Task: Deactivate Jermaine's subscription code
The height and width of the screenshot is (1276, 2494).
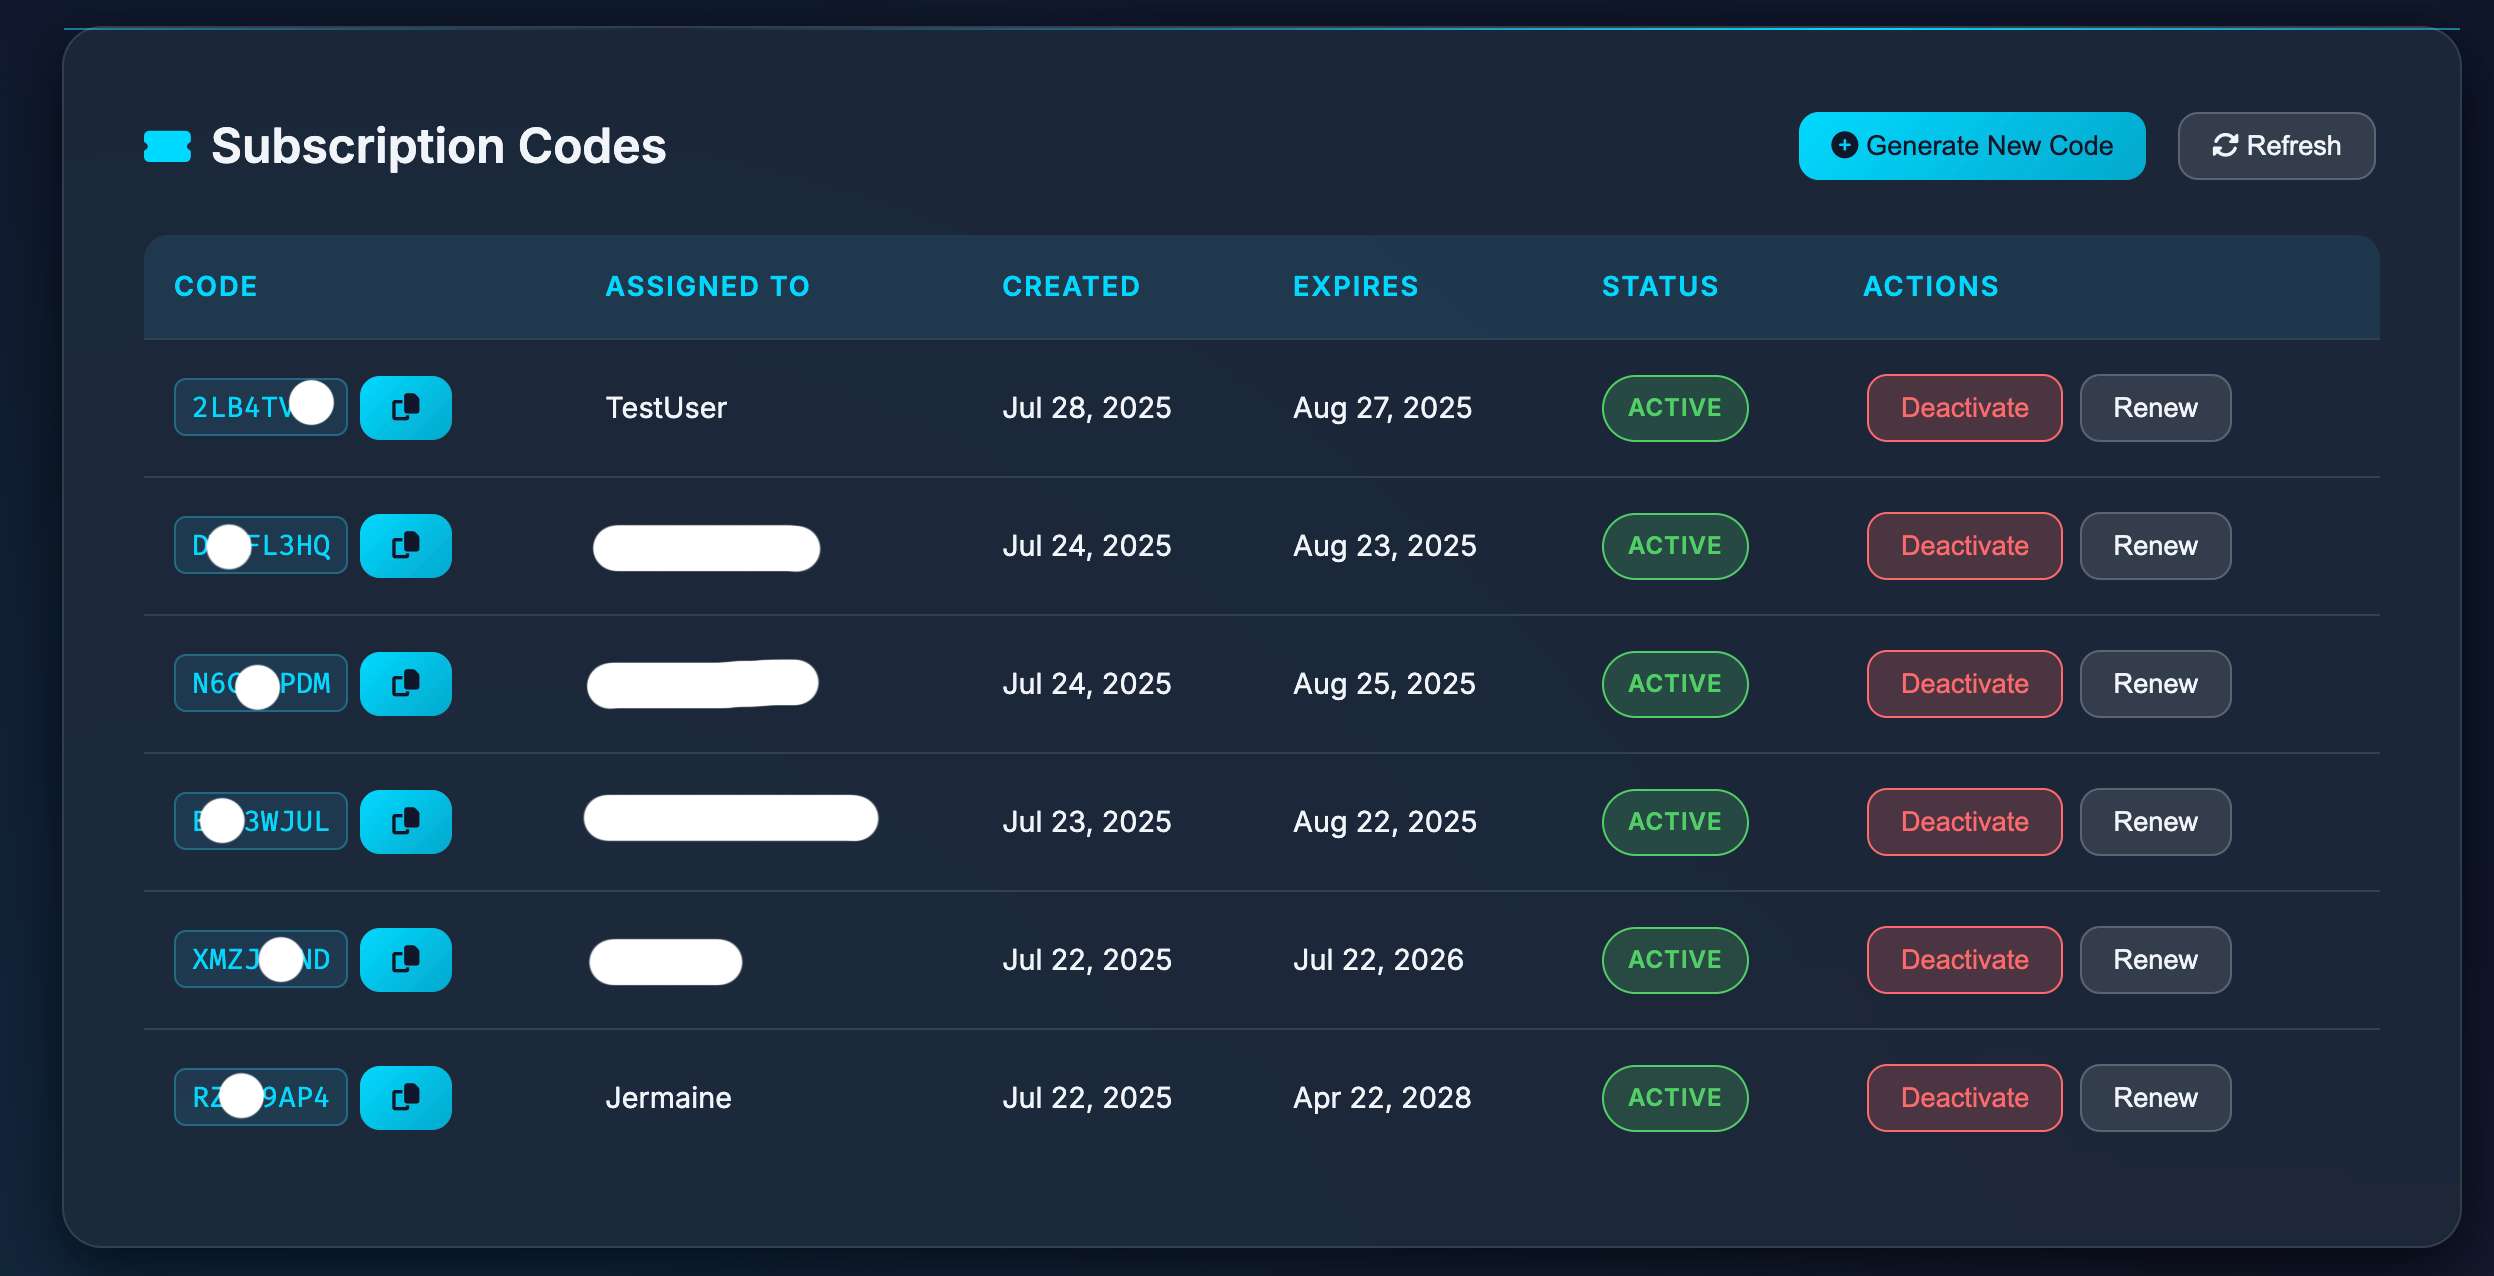Action: click(1962, 1097)
